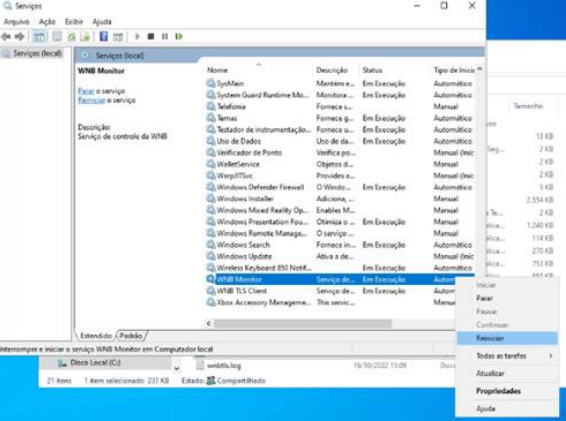Select the Temas service row
The height and width of the screenshot is (421, 566).
point(339,118)
